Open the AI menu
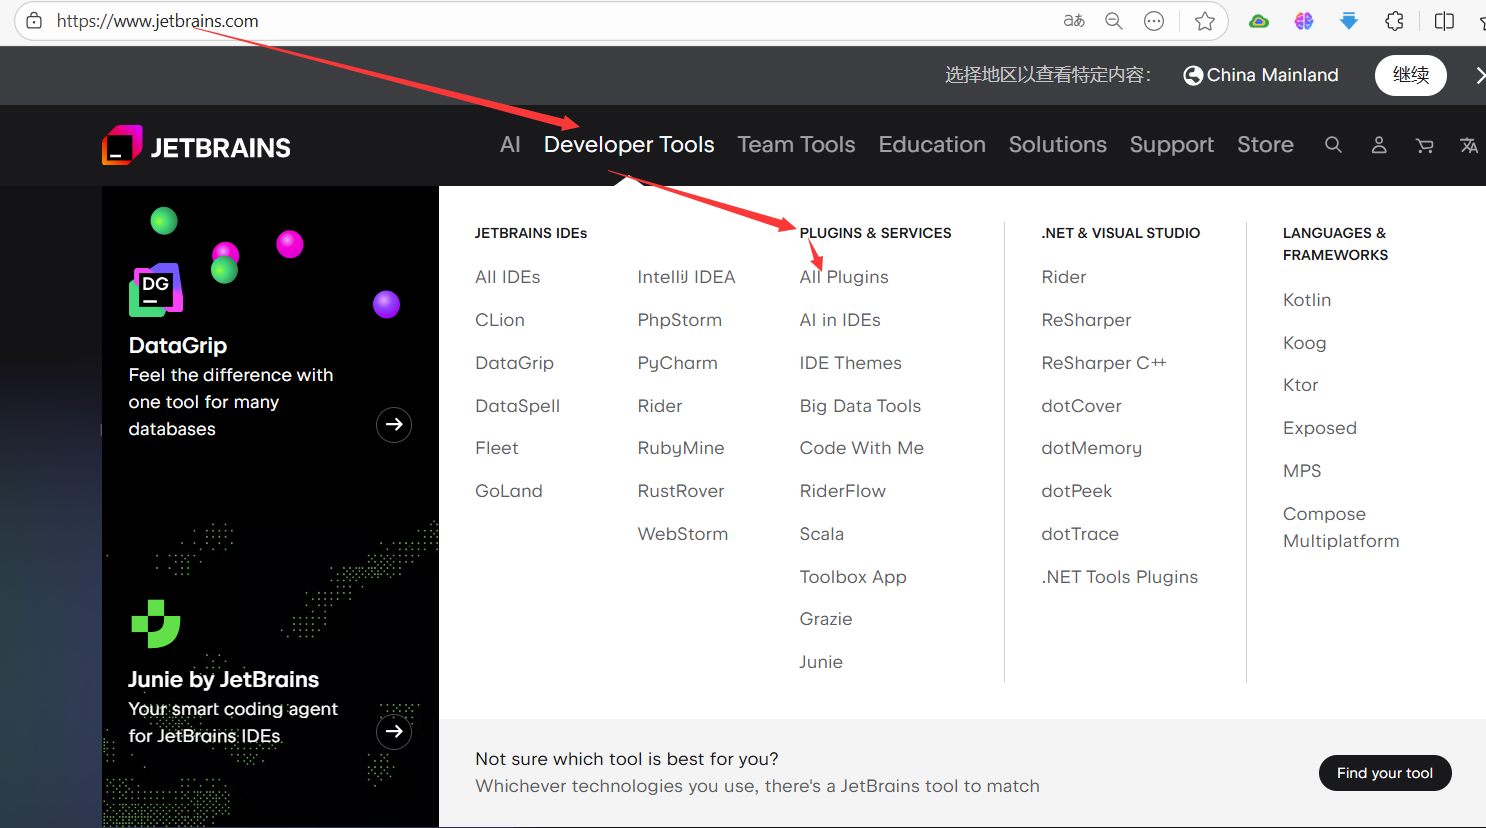The width and height of the screenshot is (1486, 828). [510, 145]
